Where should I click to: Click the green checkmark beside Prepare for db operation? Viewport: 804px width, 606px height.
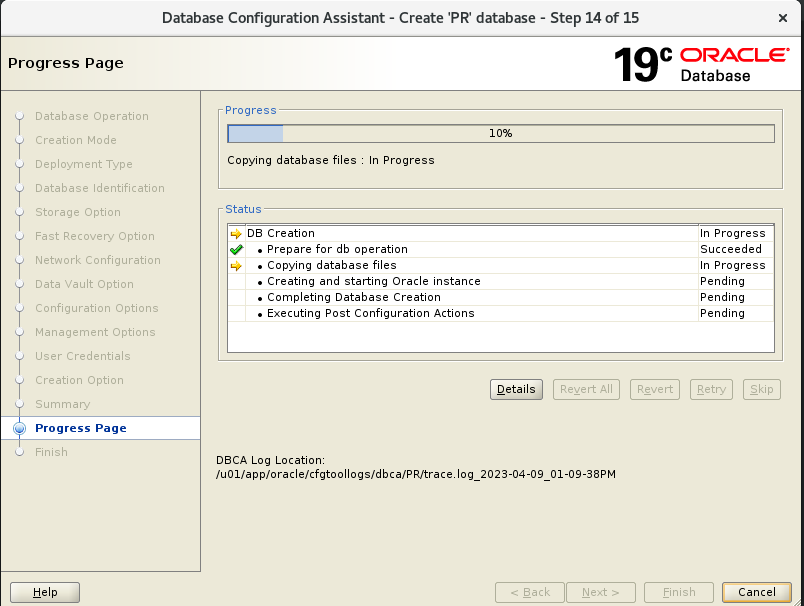pyautogui.click(x=236, y=250)
